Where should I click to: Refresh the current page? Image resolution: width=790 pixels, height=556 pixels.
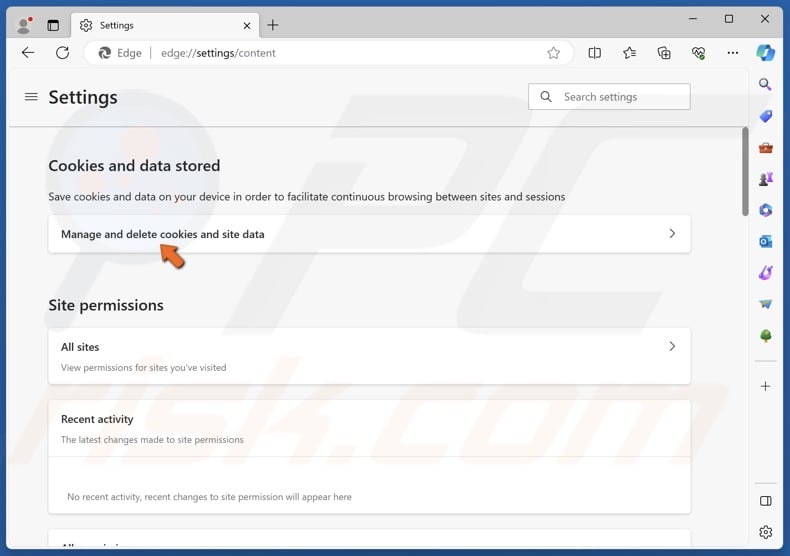click(62, 53)
